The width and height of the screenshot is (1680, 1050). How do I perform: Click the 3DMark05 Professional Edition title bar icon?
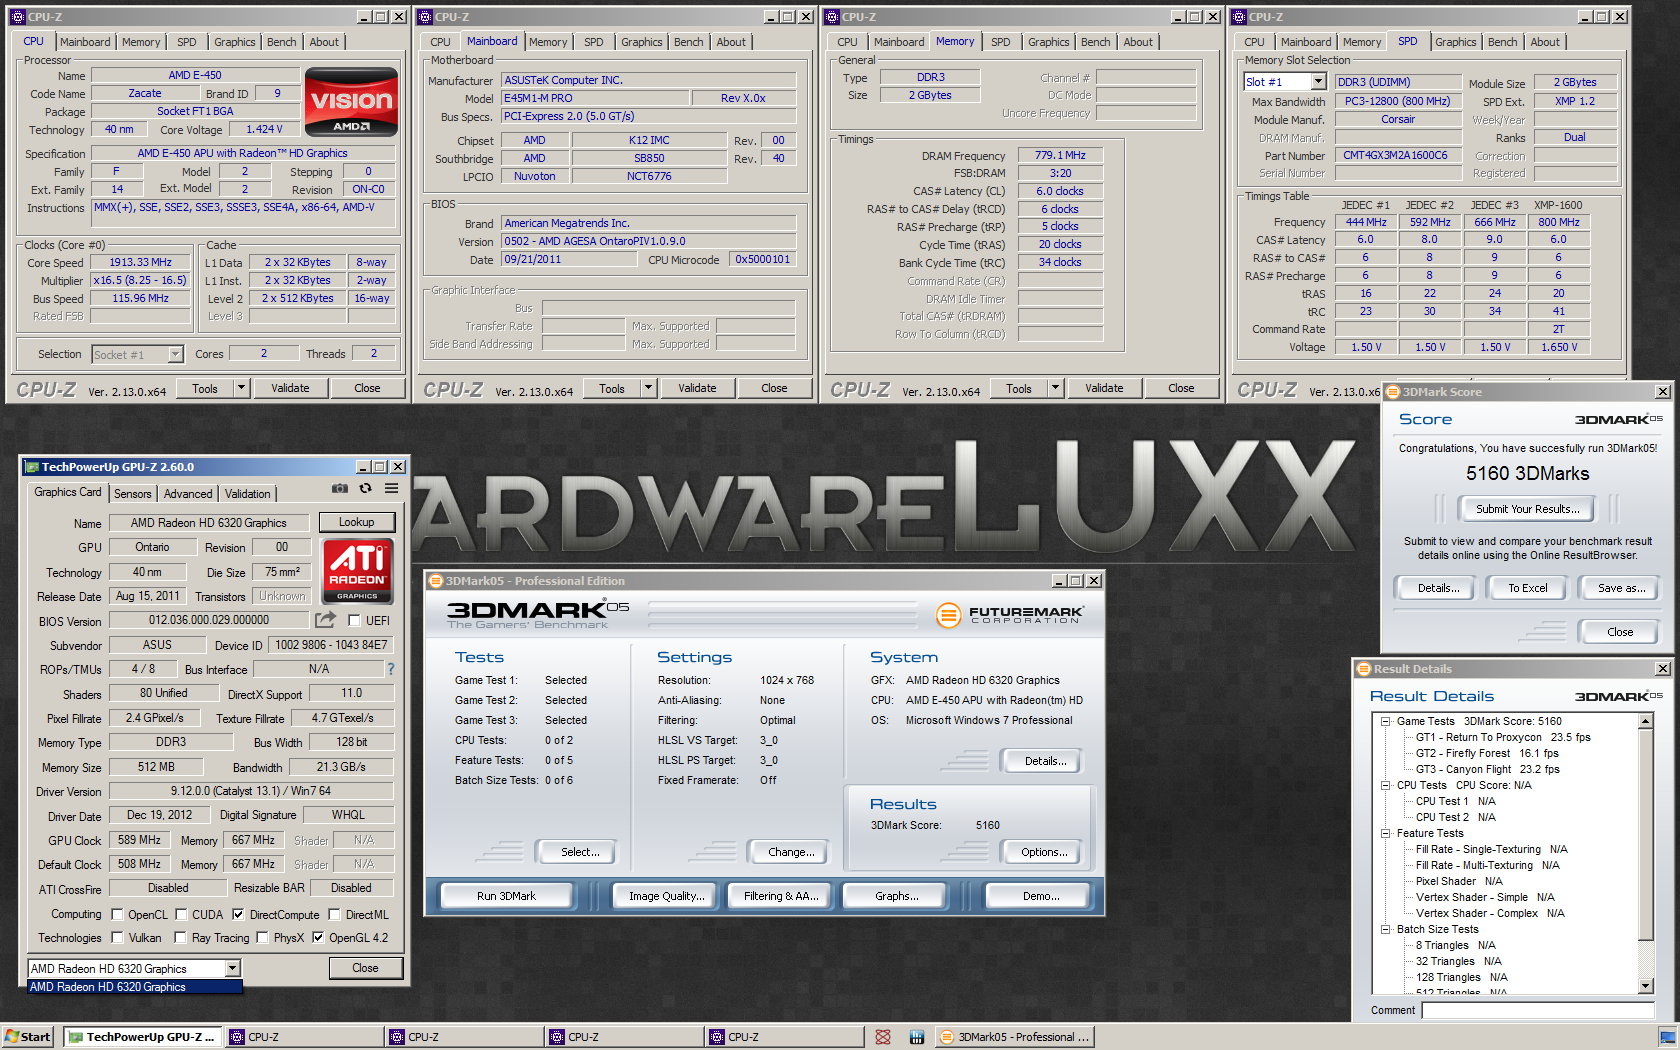tap(436, 581)
